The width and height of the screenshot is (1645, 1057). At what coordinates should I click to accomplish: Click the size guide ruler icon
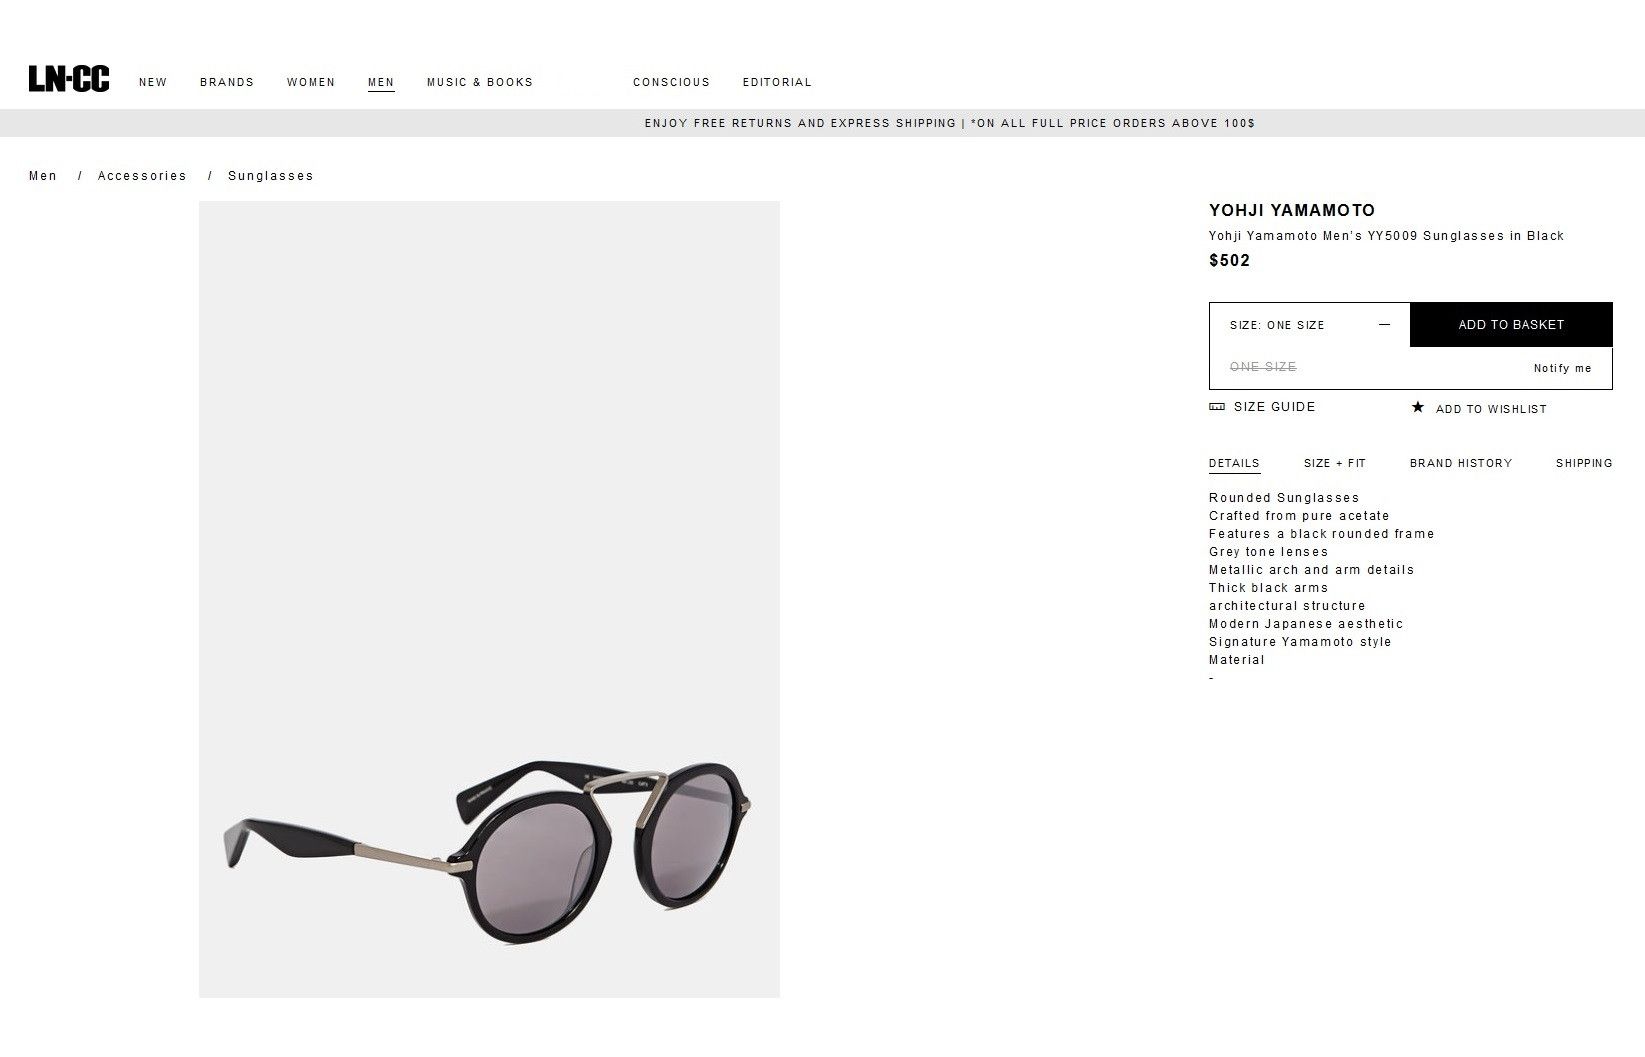[x=1217, y=407]
